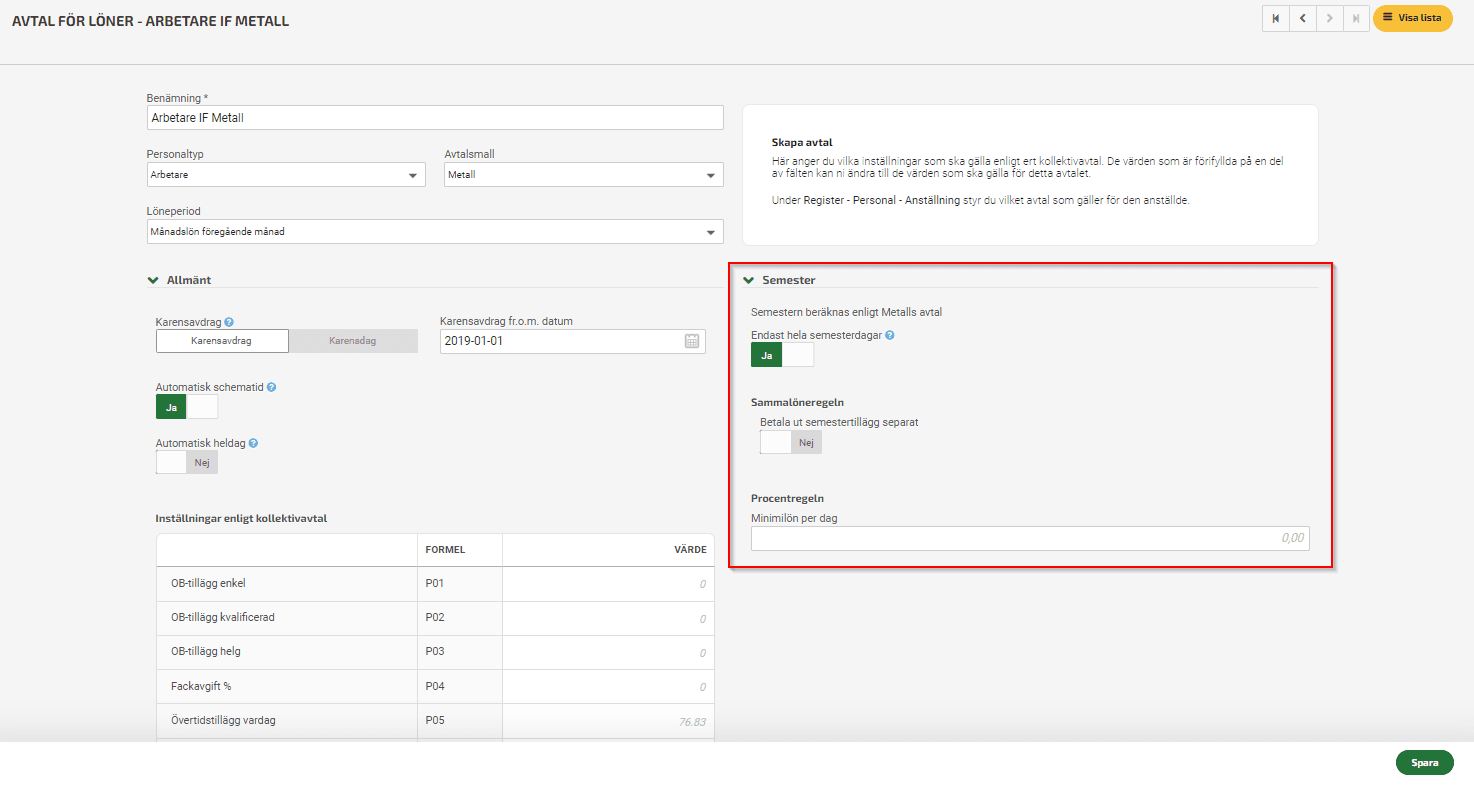Click the FORMEL column header
The height and width of the screenshot is (789, 1474).
coord(445,550)
